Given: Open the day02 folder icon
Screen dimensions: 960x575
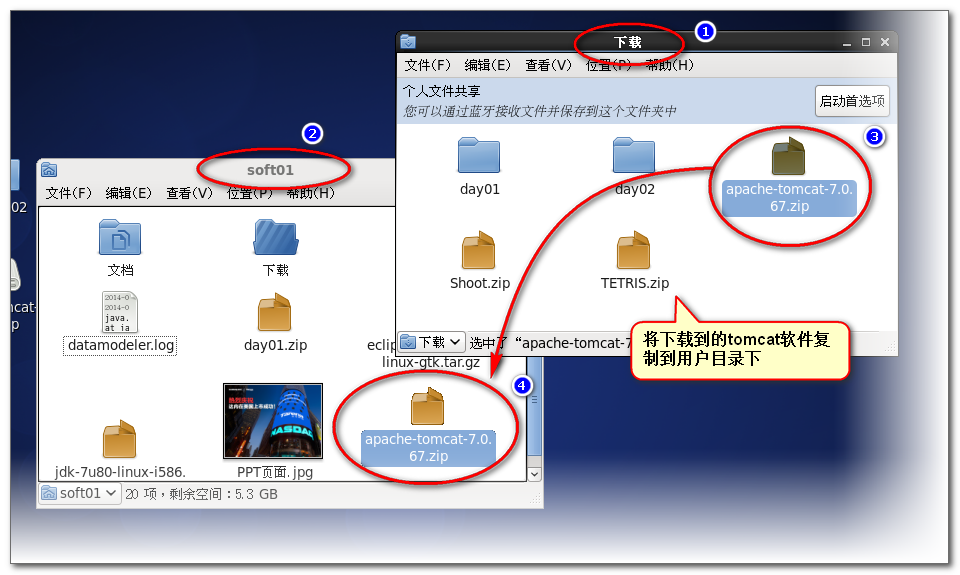Looking at the screenshot, I should [x=634, y=156].
